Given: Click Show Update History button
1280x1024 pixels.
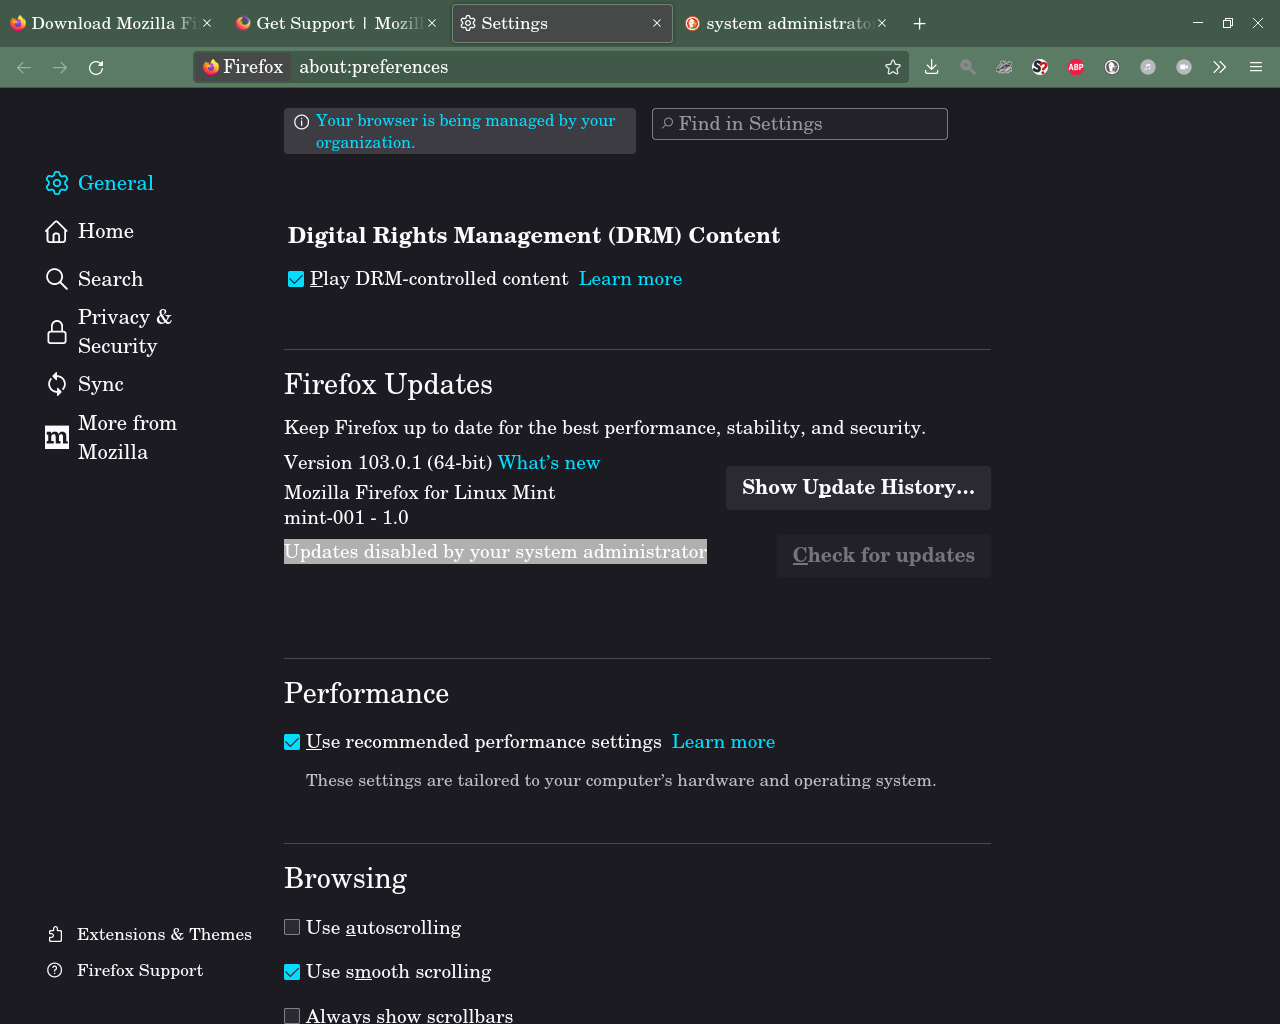Looking at the screenshot, I should coord(858,488).
